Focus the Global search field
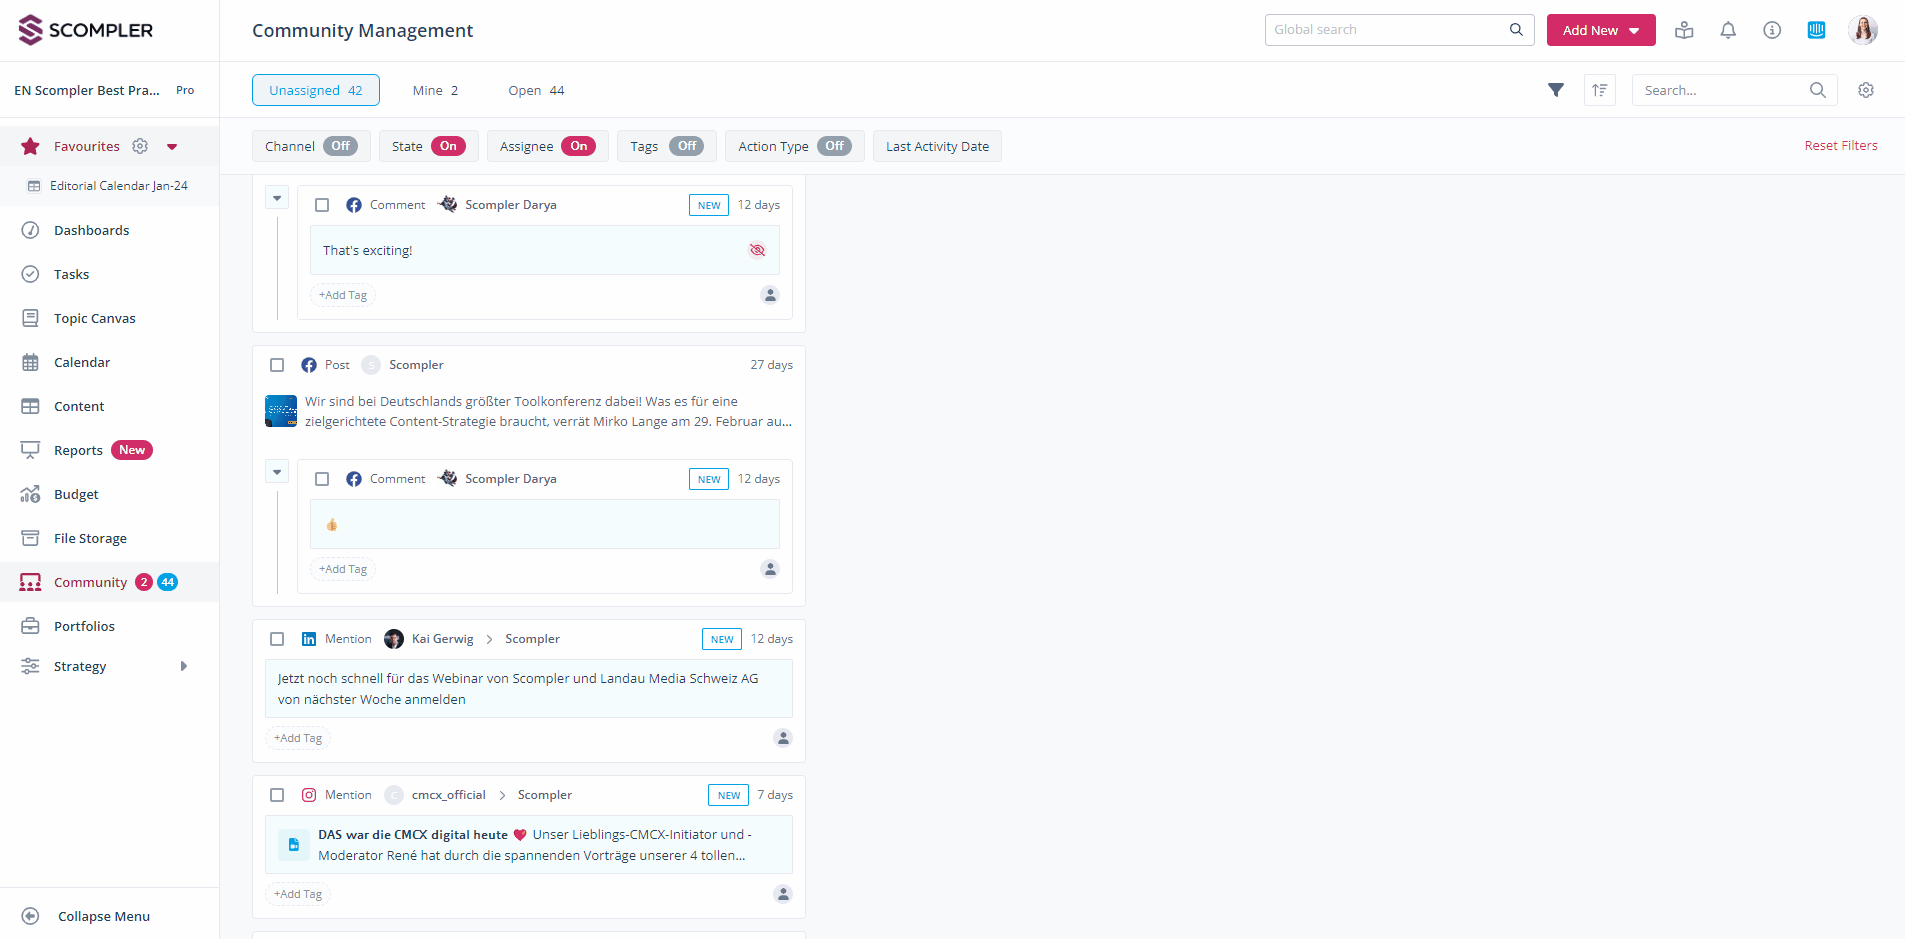The width and height of the screenshot is (1905, 939). (x=1388, y=30)
